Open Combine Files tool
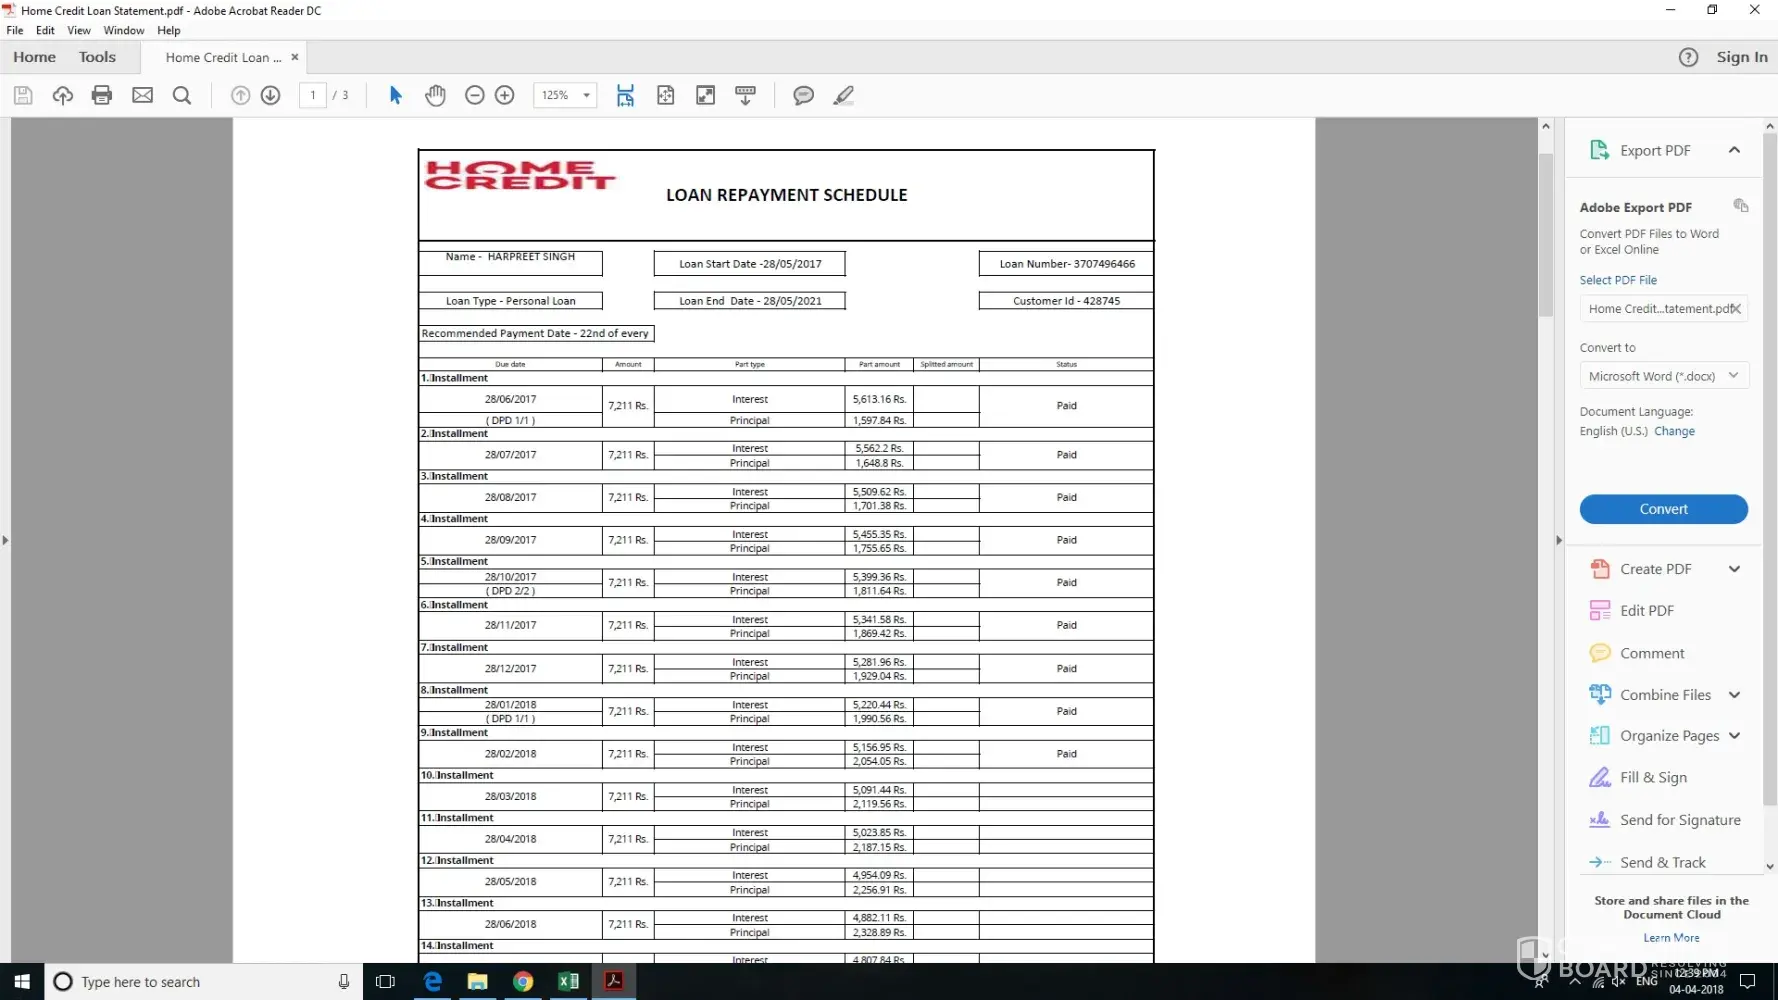Screen dimensions: 1778x1000 [1650, 695]
